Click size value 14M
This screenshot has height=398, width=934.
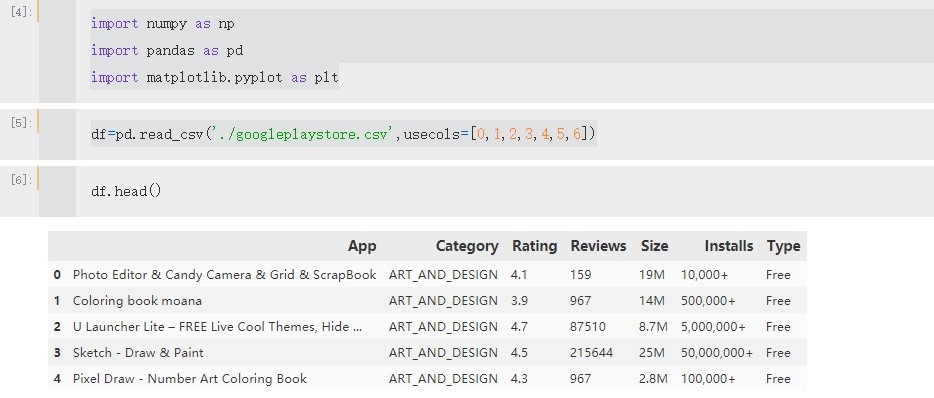[x=652, y=301]
